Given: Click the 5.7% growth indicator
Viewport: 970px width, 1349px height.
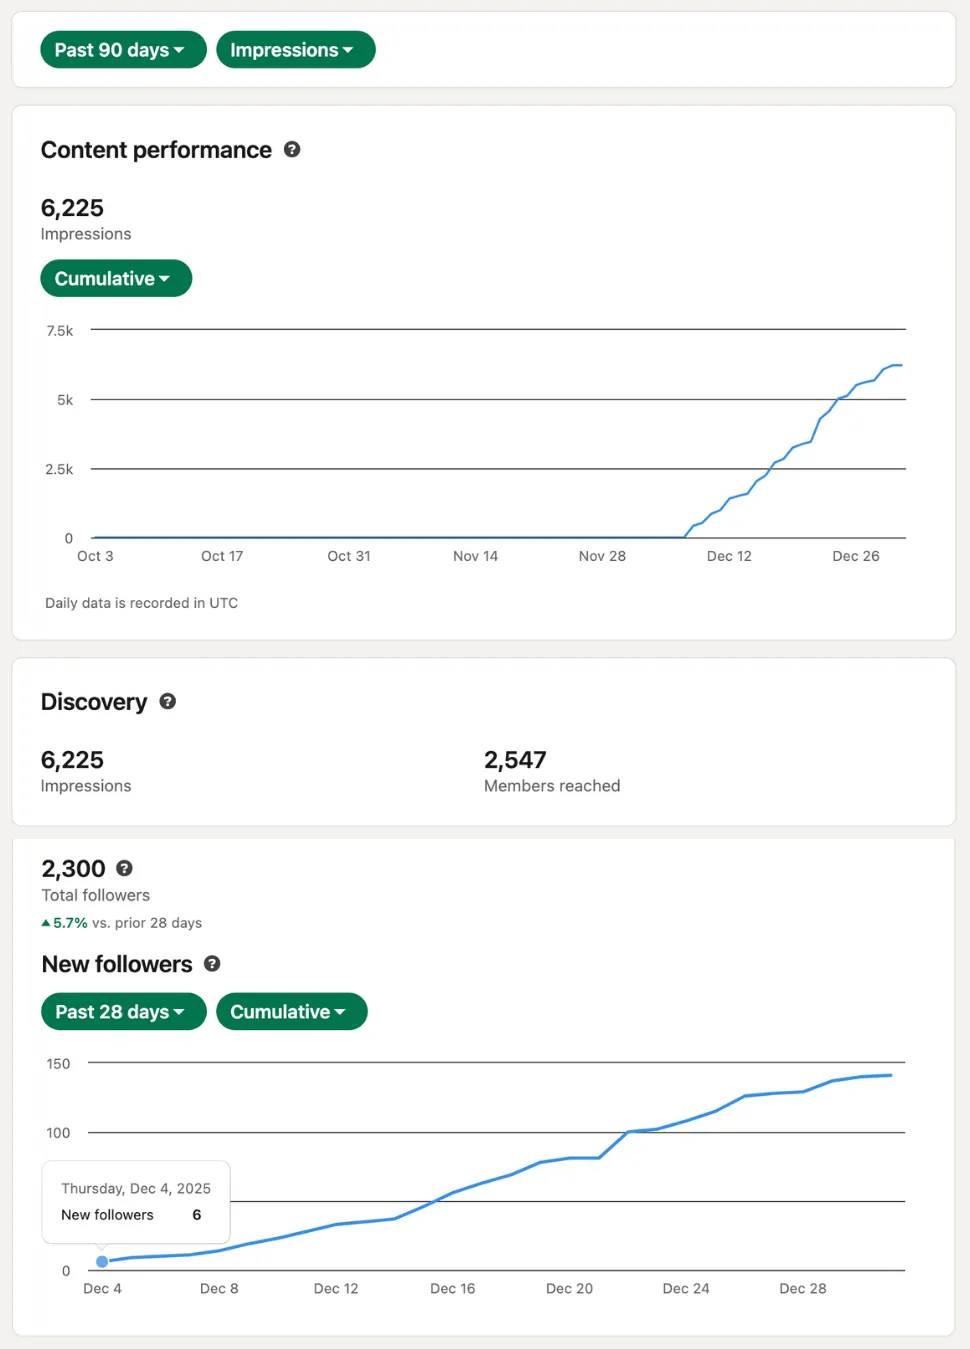Looking at the screenshot, I should tap(64, 922).
